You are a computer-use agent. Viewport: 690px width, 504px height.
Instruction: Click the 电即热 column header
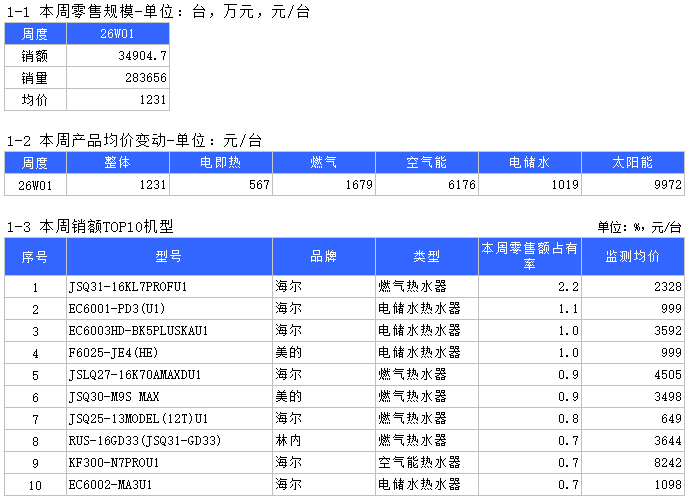[x=220, y=163]
